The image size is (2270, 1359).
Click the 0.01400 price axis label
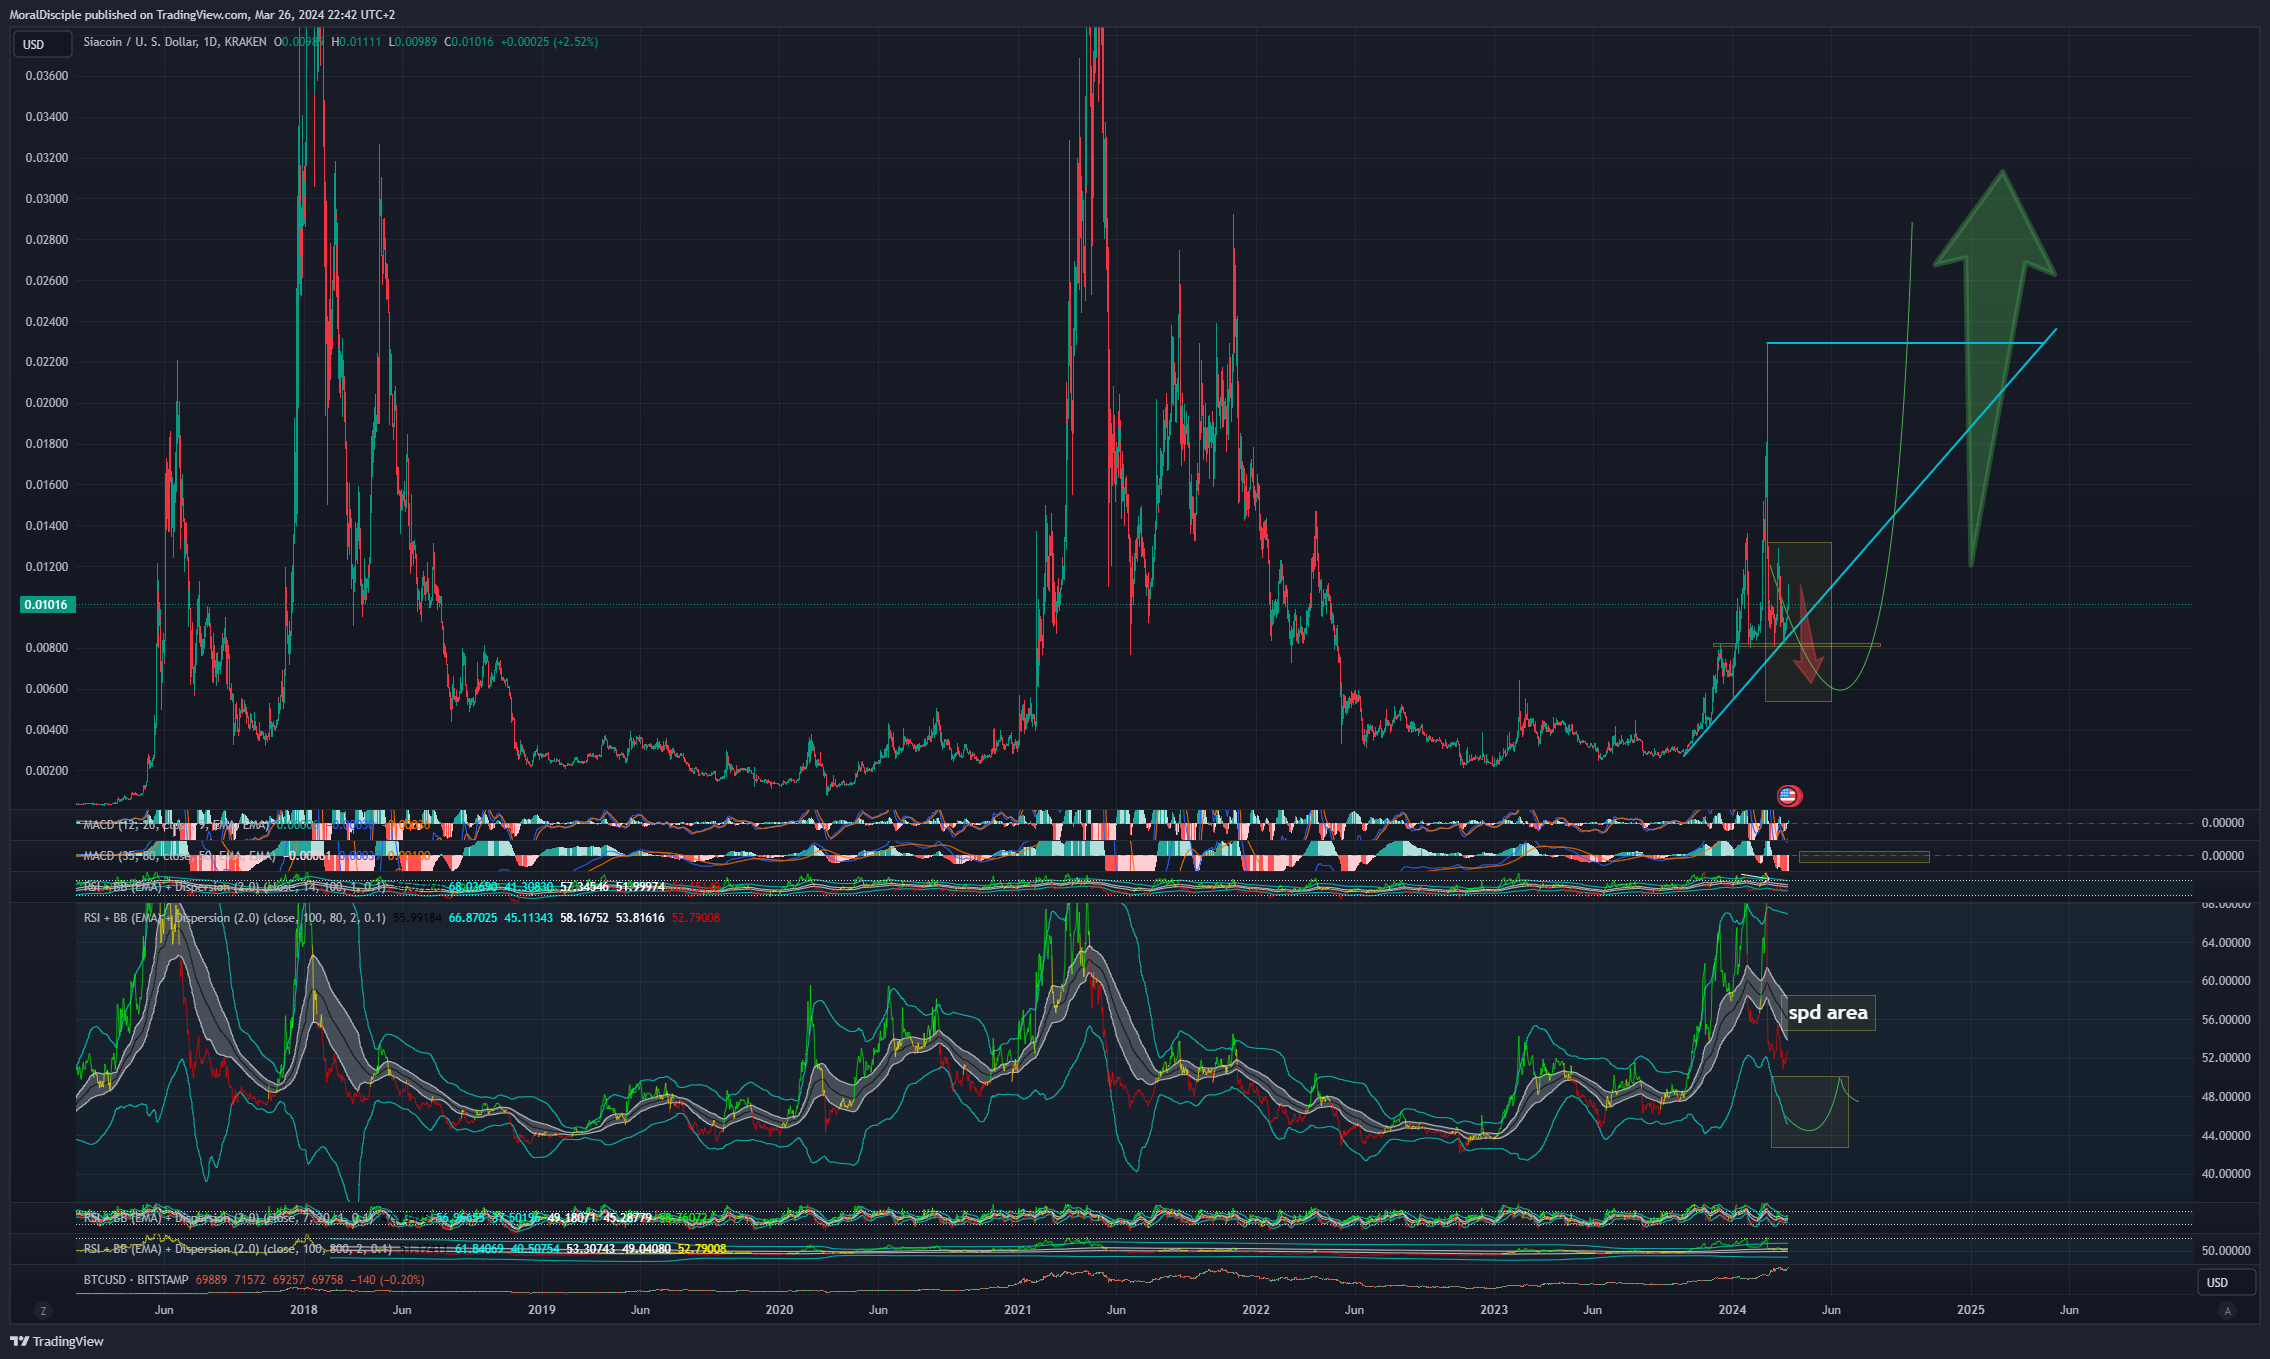point(47,526)
